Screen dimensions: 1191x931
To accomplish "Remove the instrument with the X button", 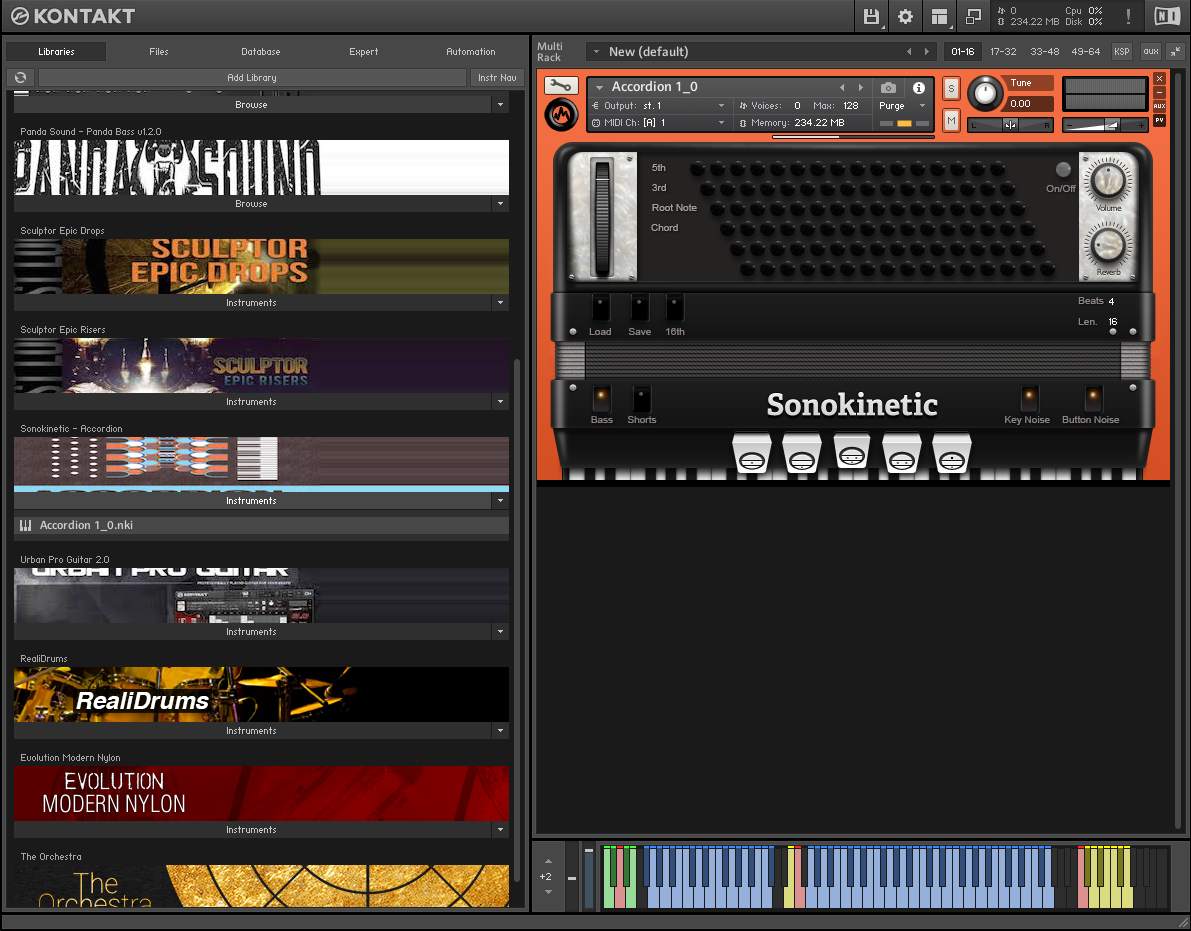I will point(1159,78).
